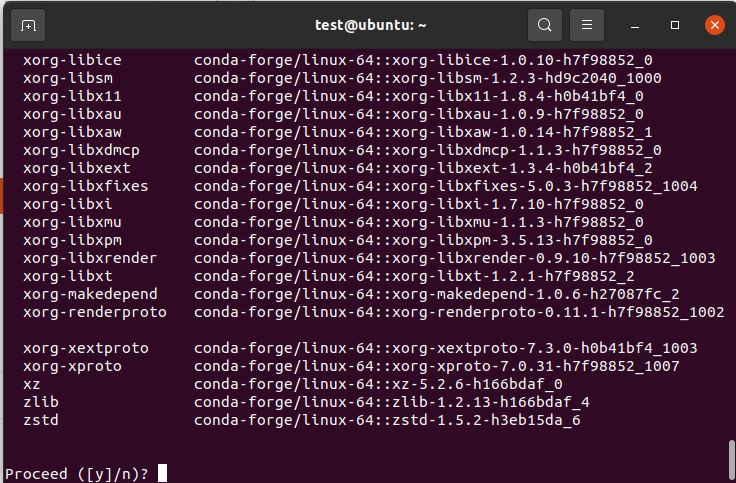Click the xorg-libice package name
This screenshot has height=483, width=736.
(x=72, y=60)
